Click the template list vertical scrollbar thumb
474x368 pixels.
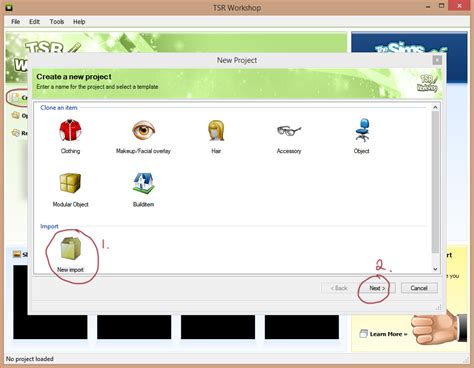(435, 182)
